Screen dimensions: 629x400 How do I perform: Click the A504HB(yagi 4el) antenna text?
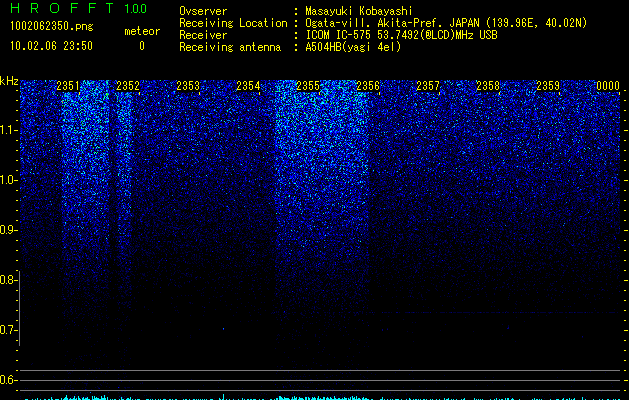click(x=353, y=47)
